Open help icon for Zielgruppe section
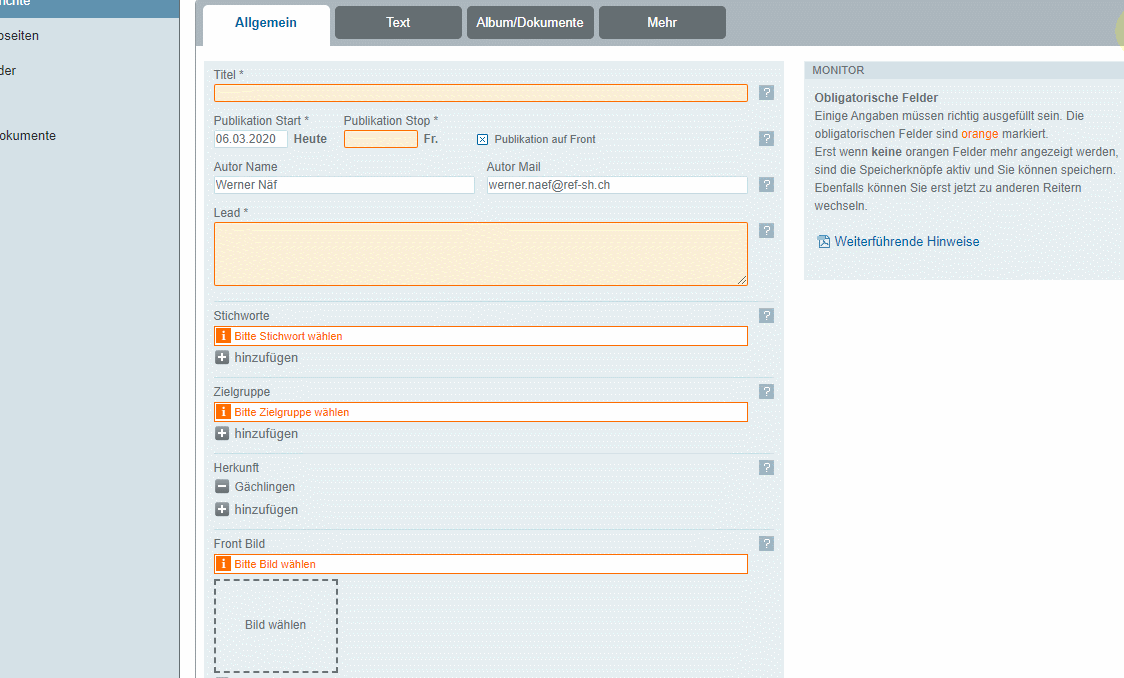The width and height of the screenshot is (1124, 678). coord(766,391)
